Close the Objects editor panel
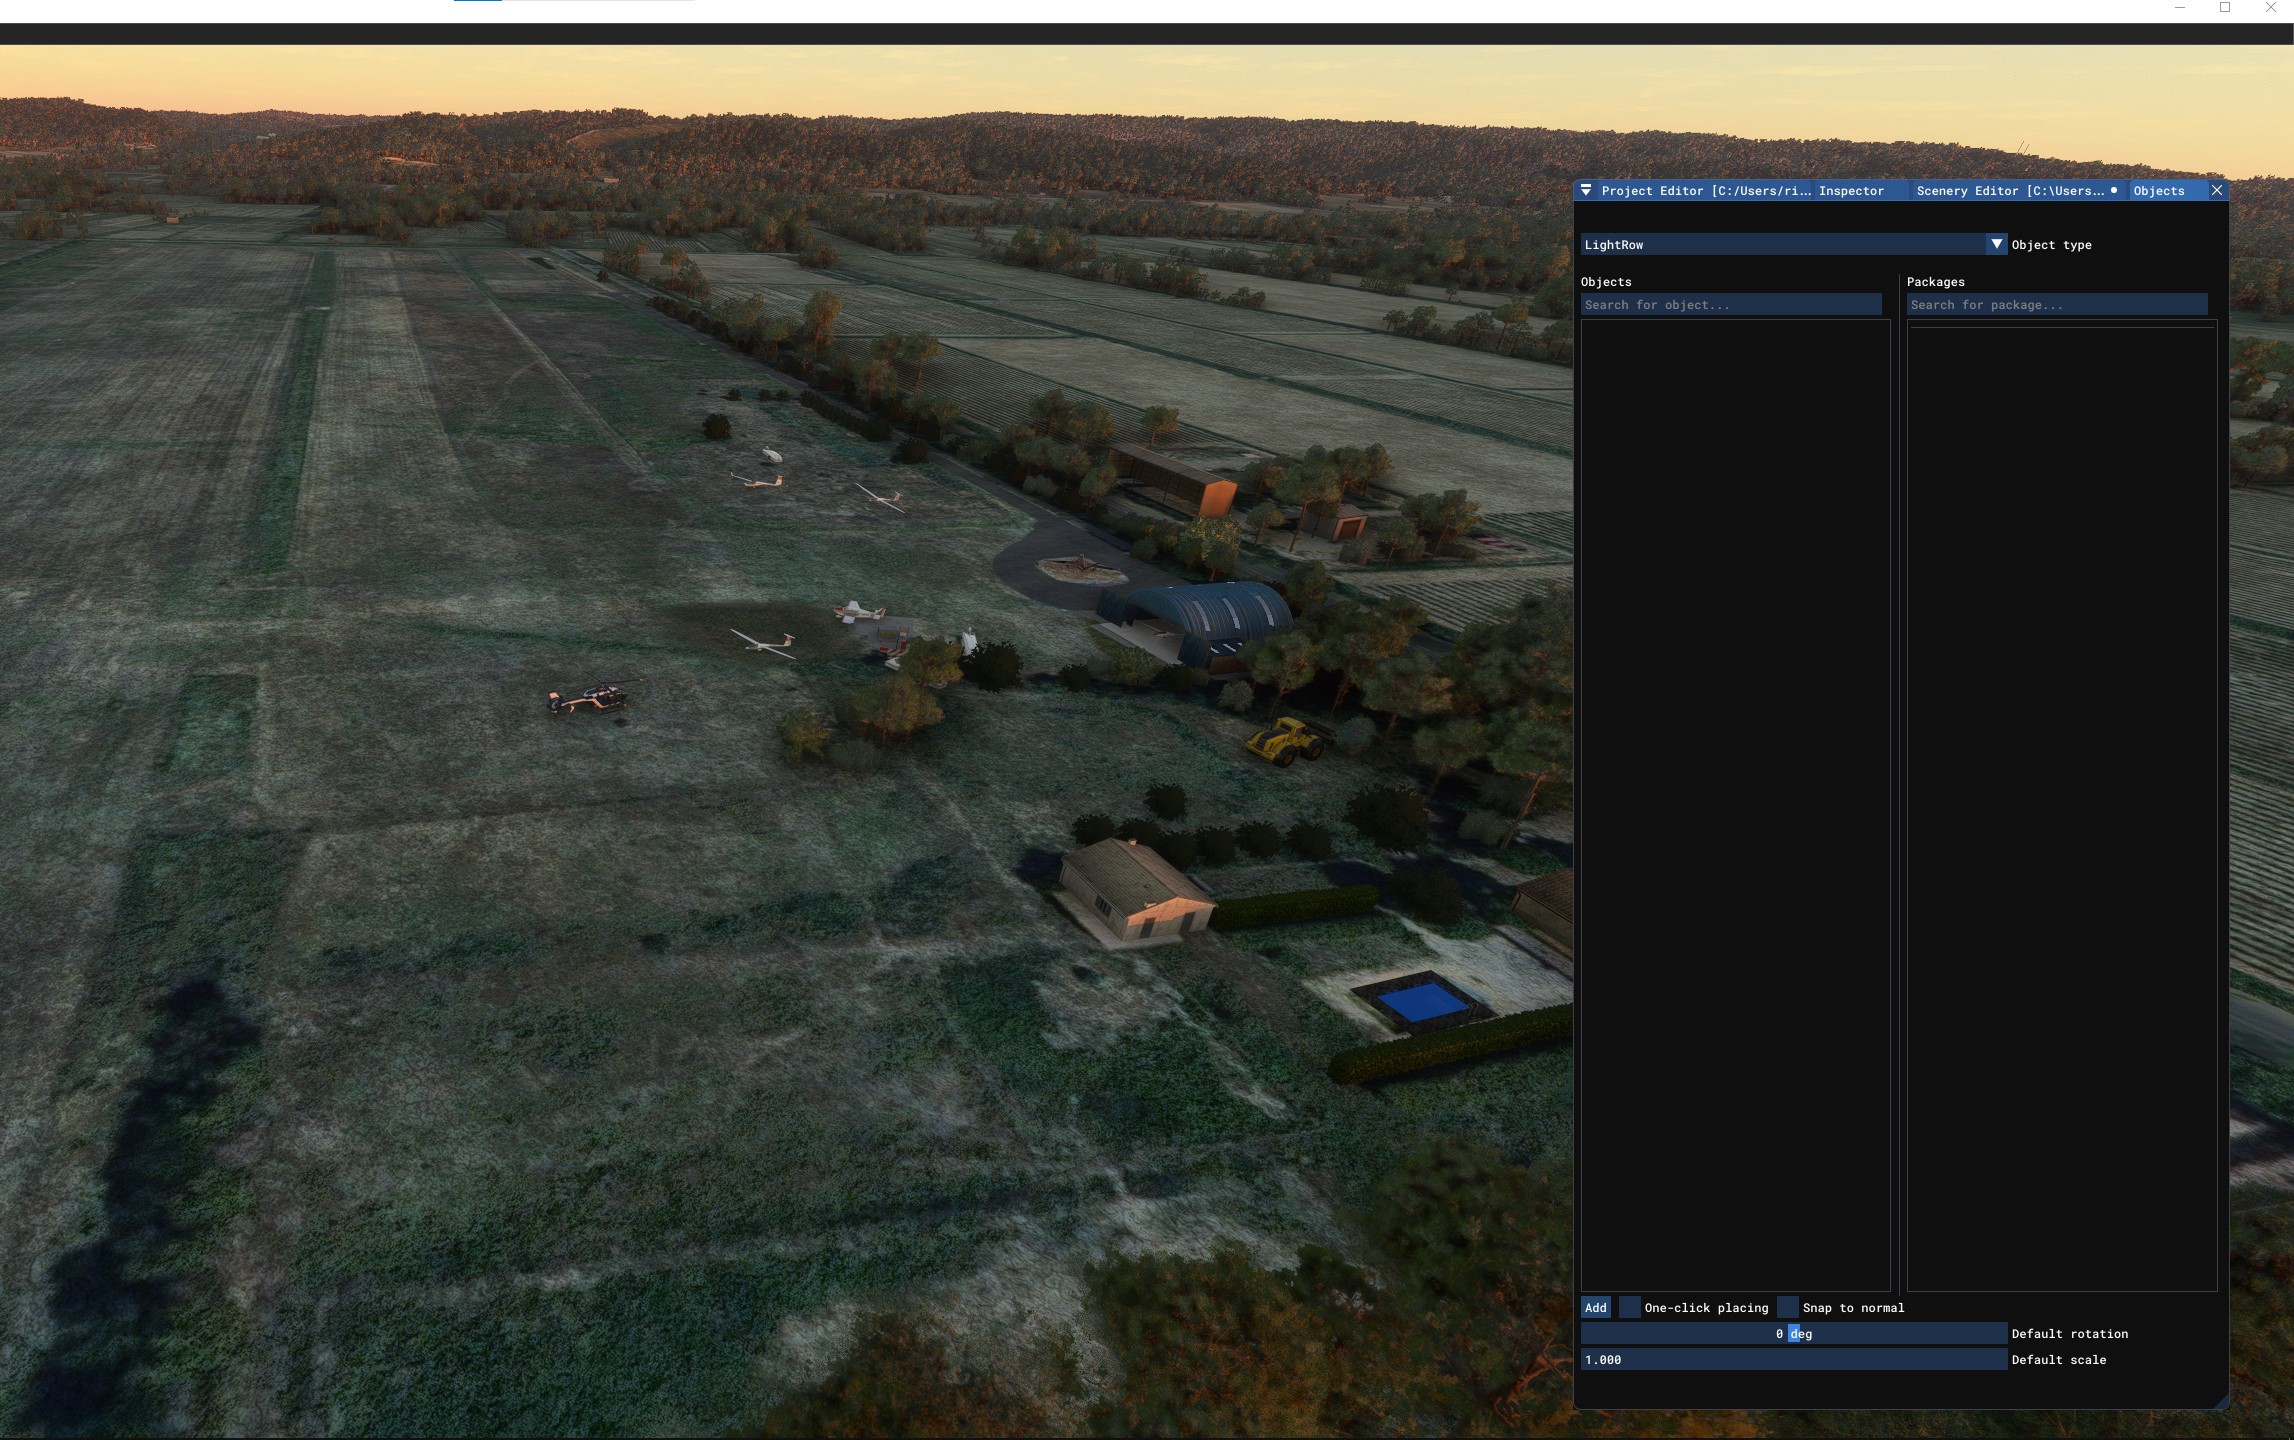The width and height of the screenshot is (2294, 1440). click(2217, 190)
